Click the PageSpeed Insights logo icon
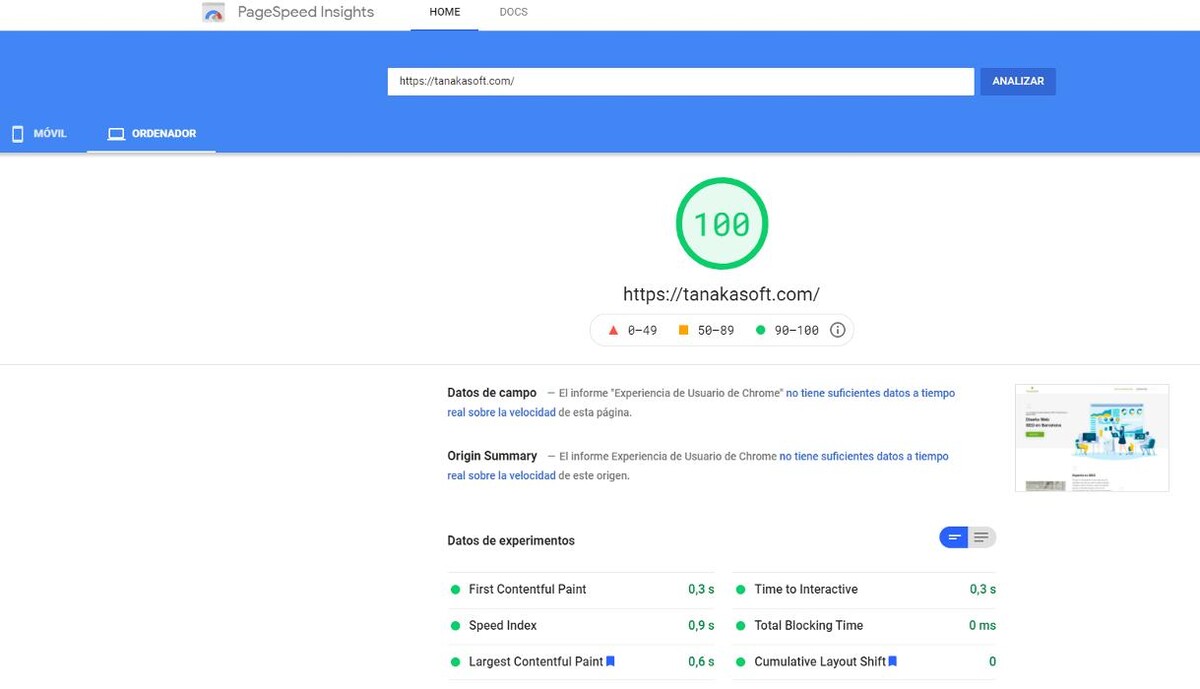1200x689 pixels. (x=213, y=13)
